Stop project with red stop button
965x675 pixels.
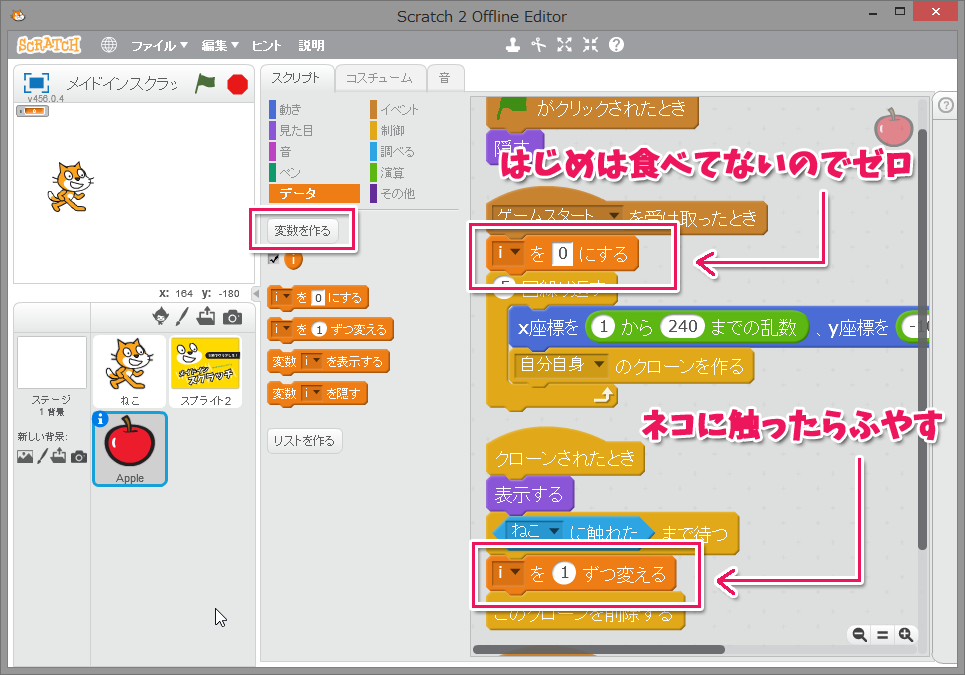pos(238,84)
